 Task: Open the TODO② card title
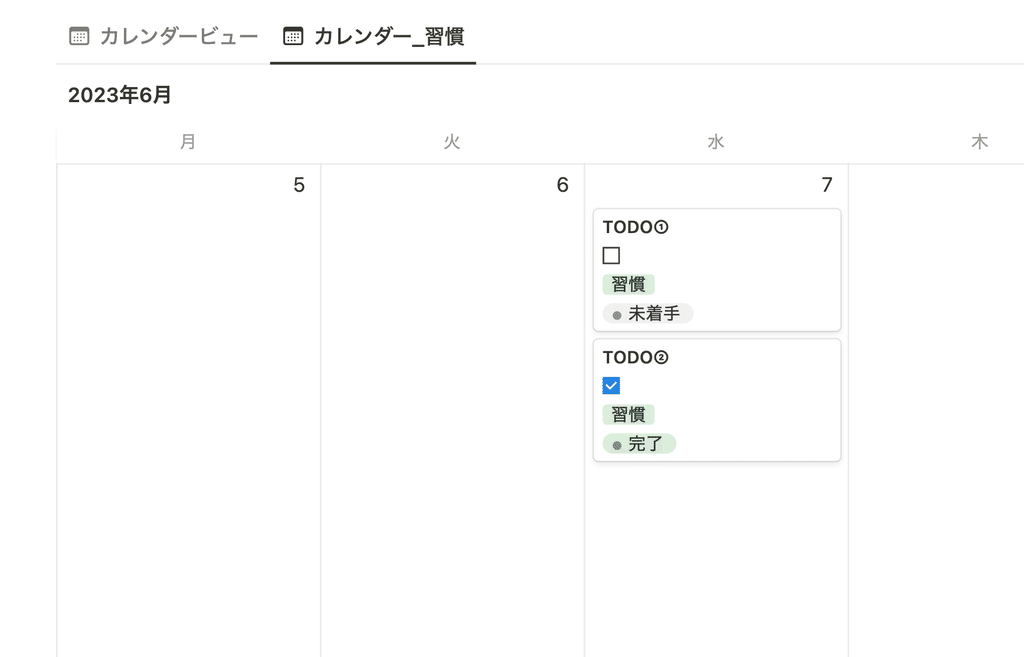(x=635, y=357)
